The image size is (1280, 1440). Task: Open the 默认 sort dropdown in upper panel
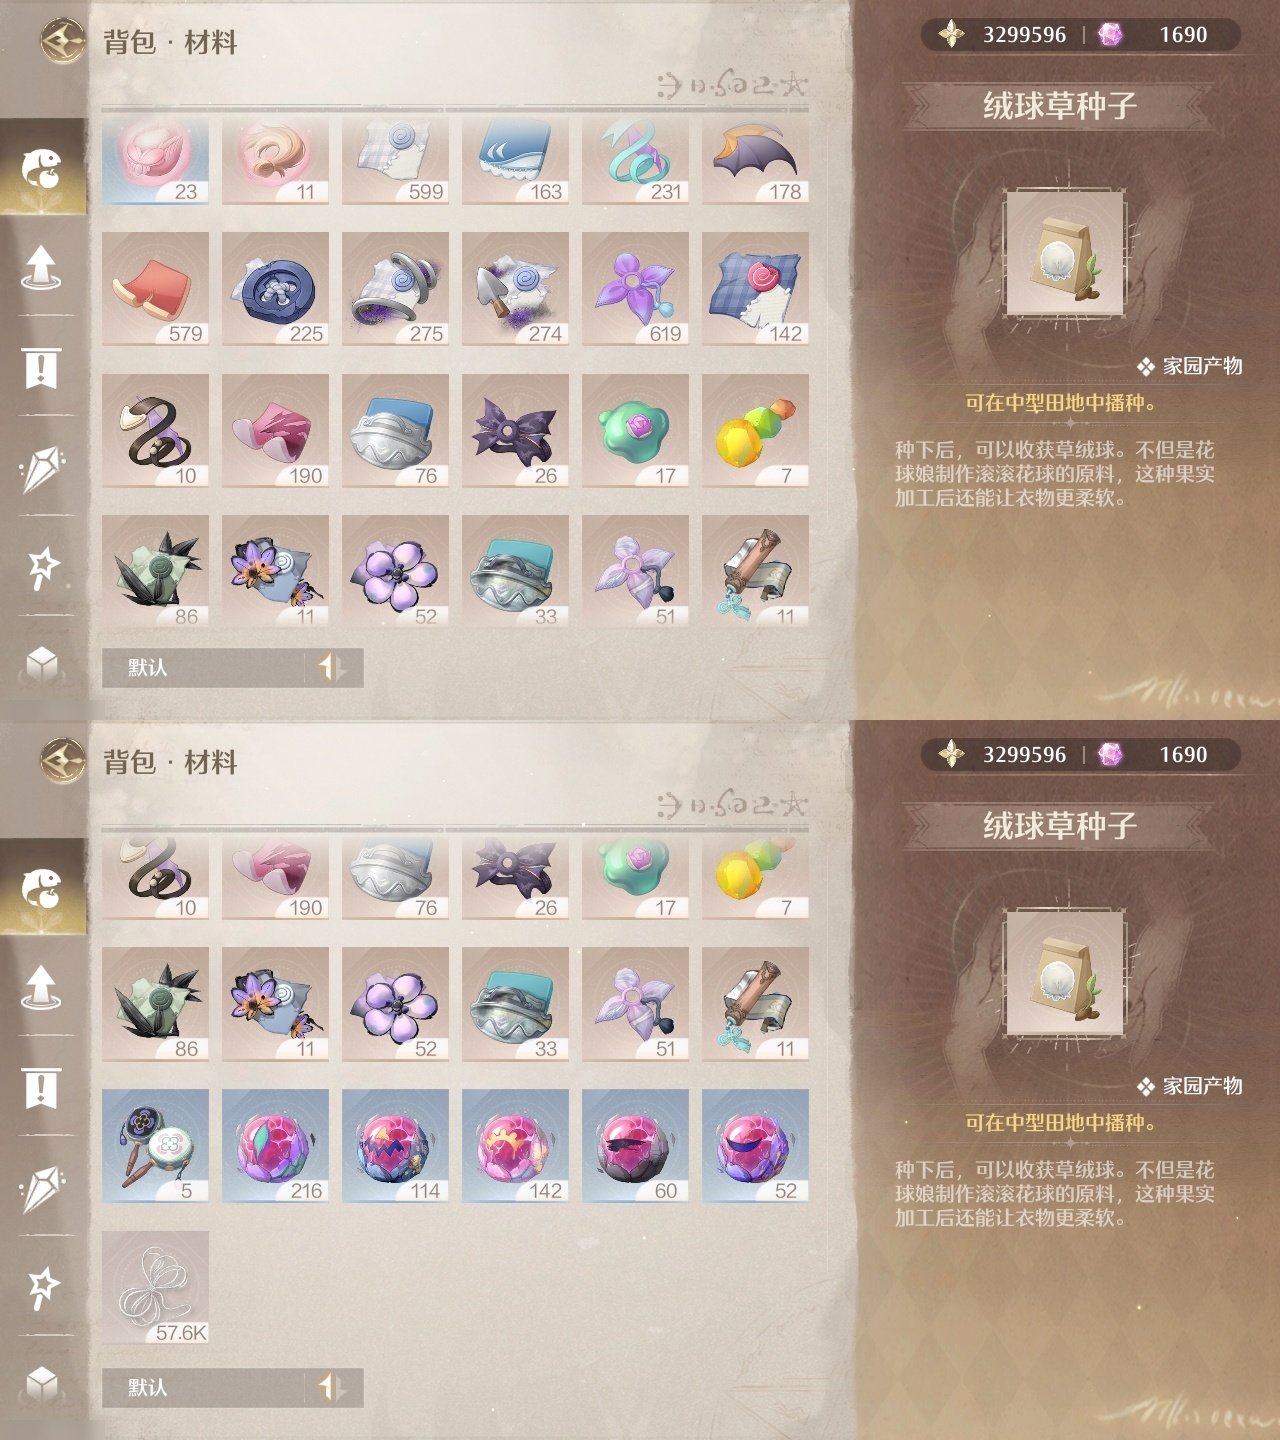203,668
